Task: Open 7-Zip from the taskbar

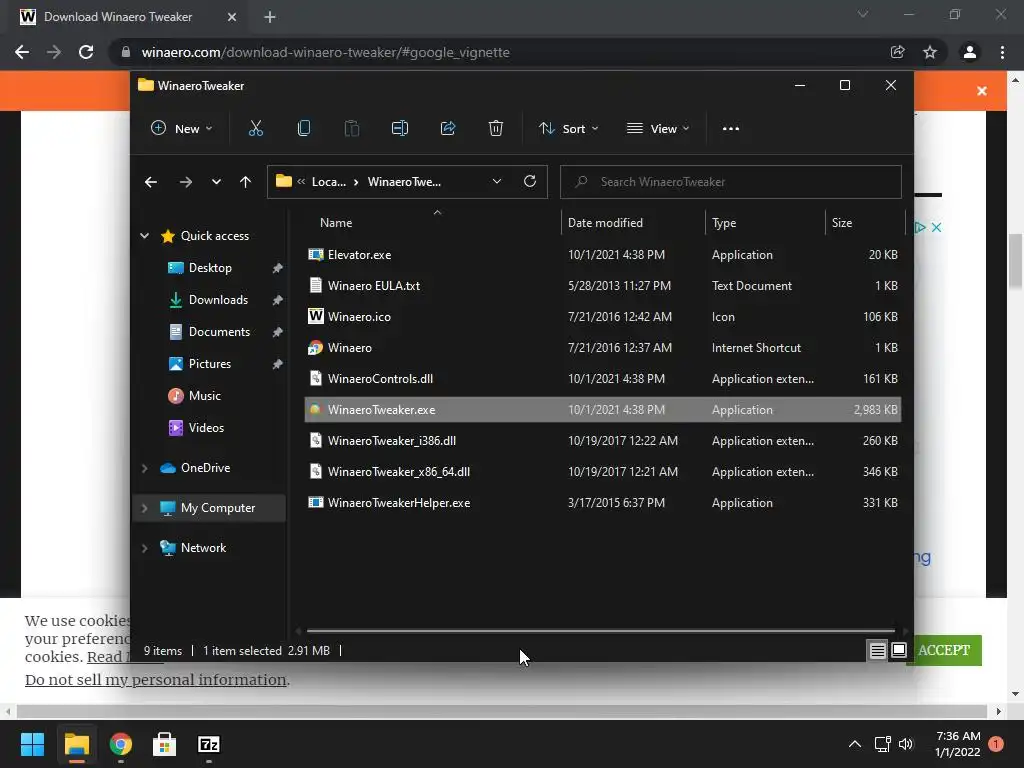Action: click(208, 744)
